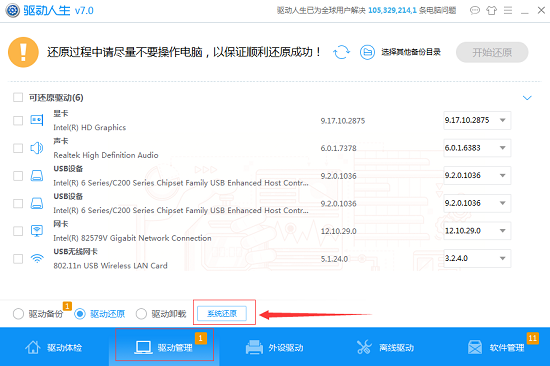Check the Intel(R) HD Graphics checkbox
The width and height of the screenshot is (550, 366).
tap(18, 120)
